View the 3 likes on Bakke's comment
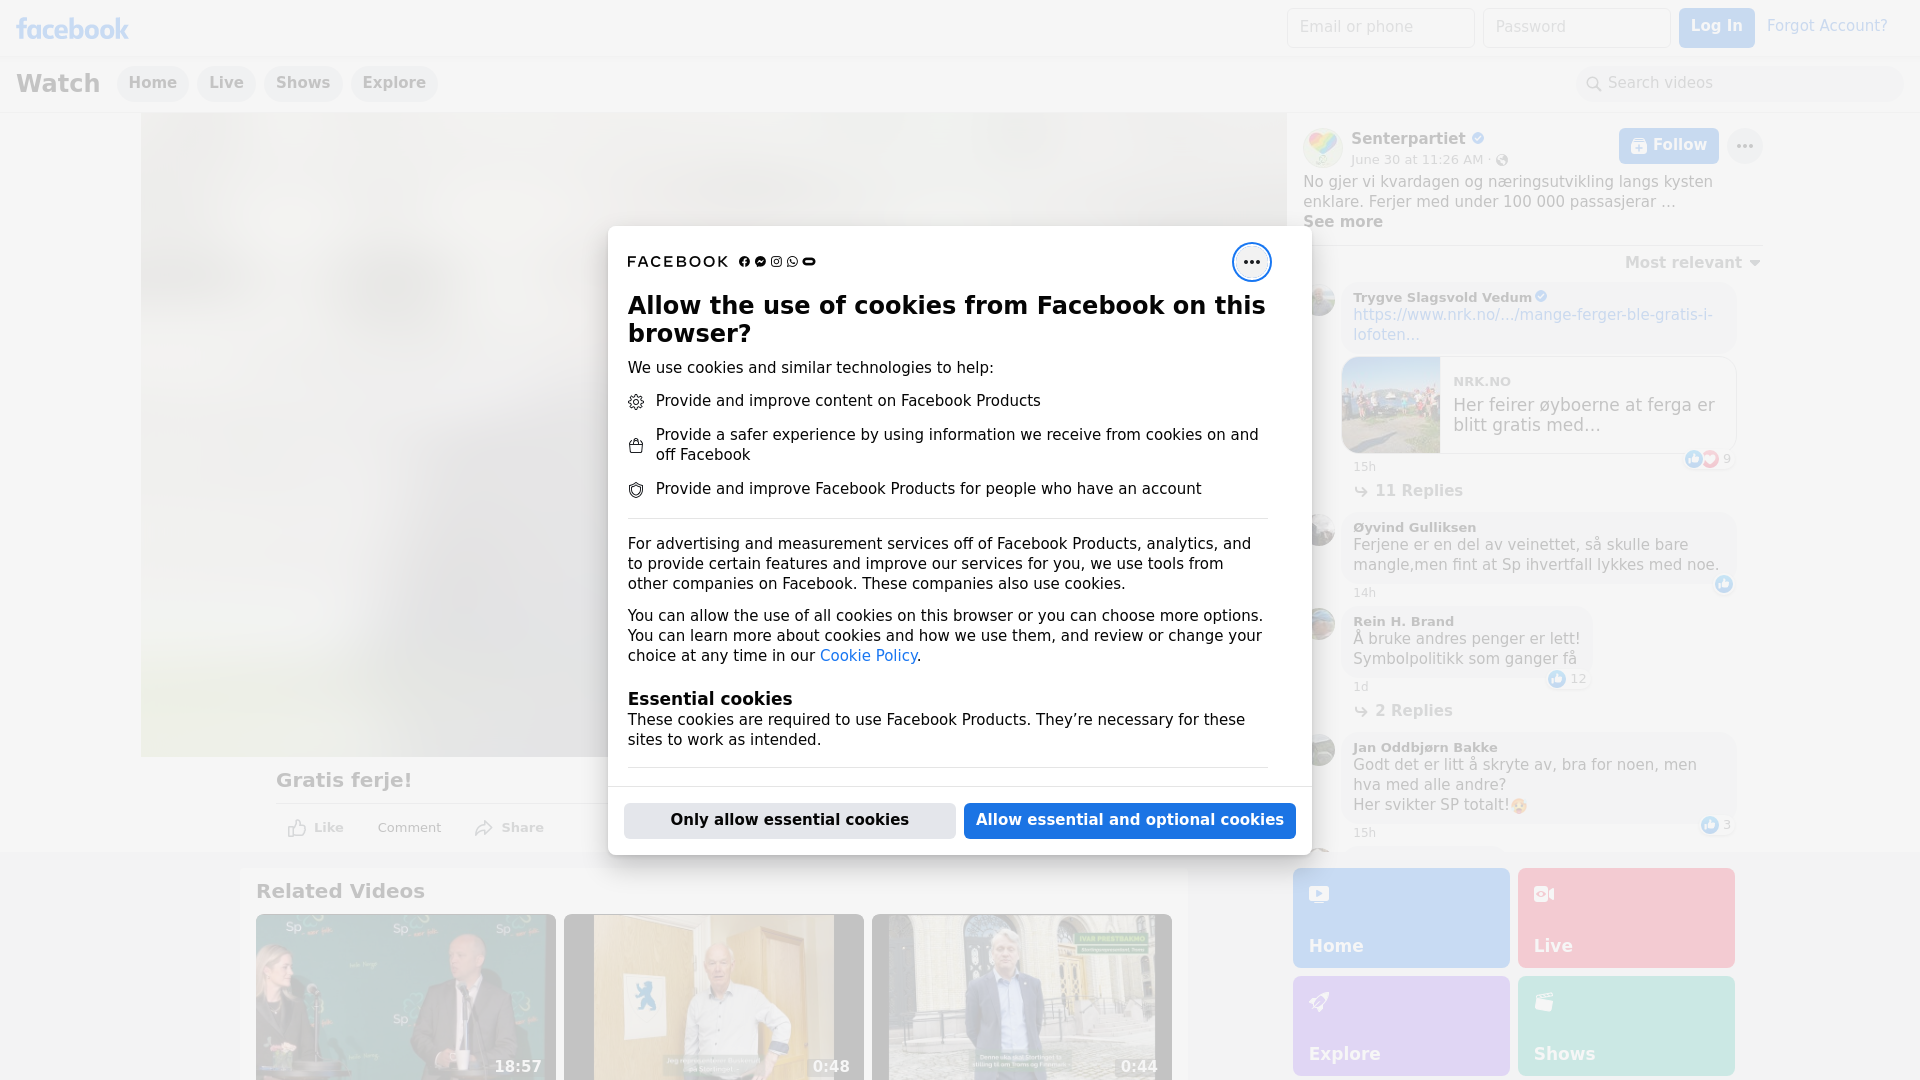 (x=1715, y=825)
